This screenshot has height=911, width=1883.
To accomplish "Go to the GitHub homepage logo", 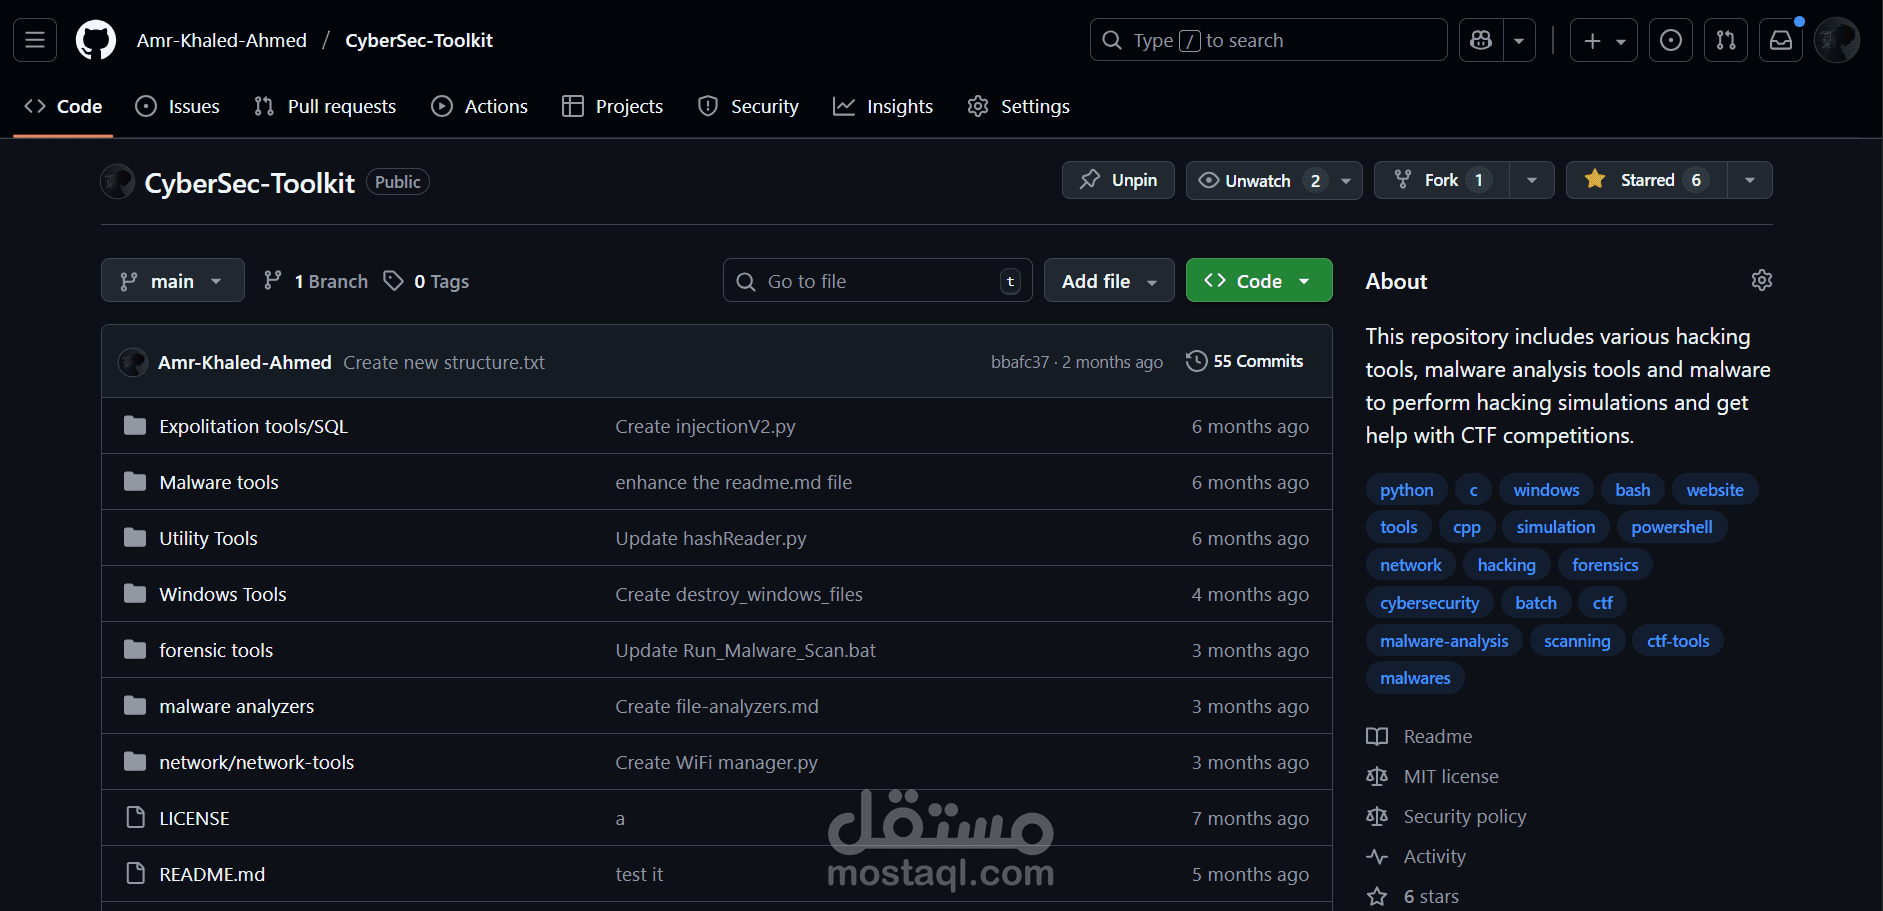I will coord(96,40).
